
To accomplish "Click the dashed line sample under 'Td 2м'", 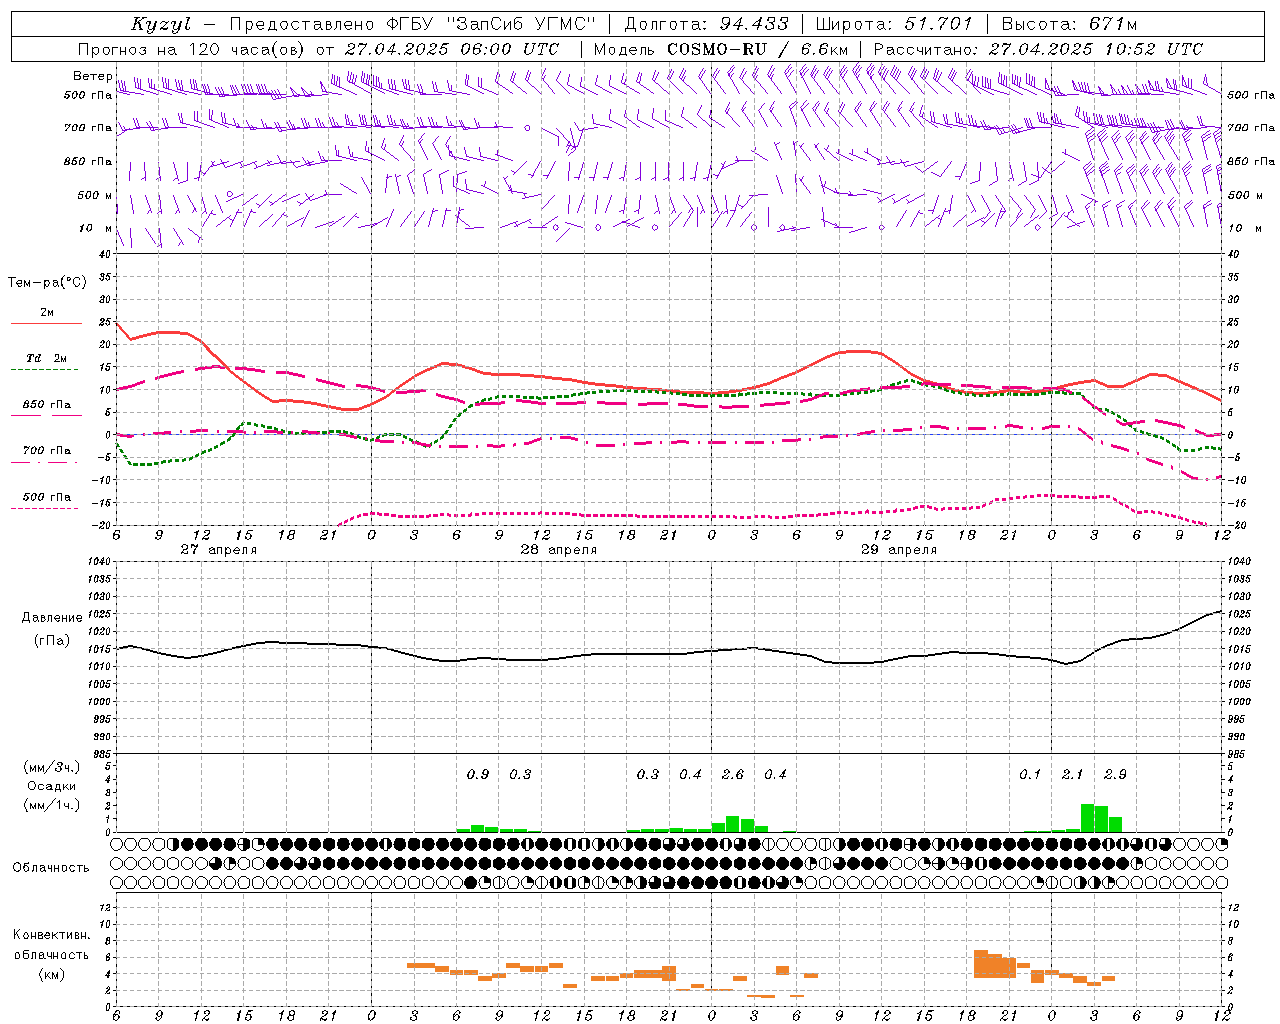I will pos(44,370).
